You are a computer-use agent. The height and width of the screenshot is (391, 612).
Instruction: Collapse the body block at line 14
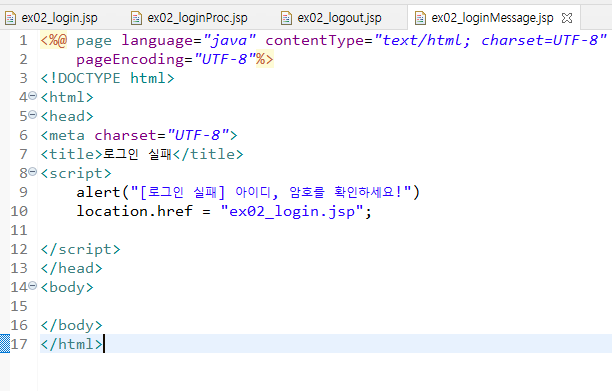pyautogui.click(x=33, y=286)
